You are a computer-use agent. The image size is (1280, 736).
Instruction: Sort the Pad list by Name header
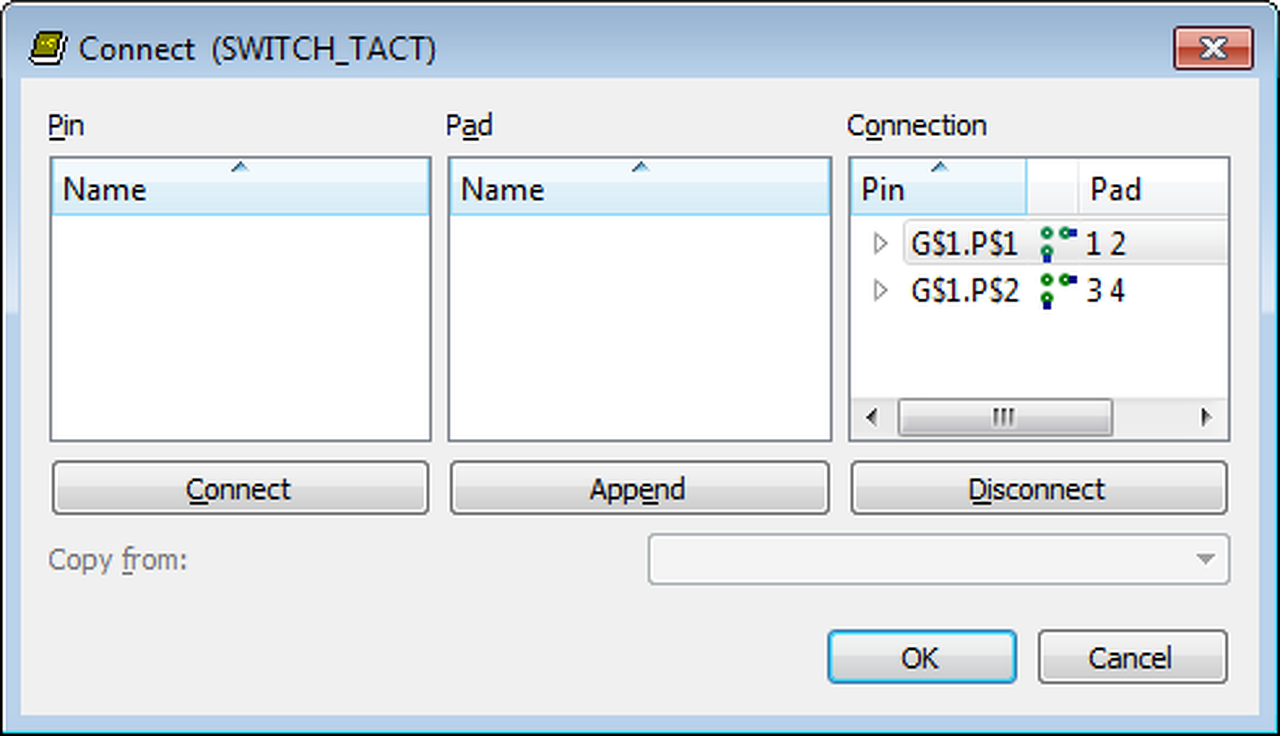coord(640,189)
